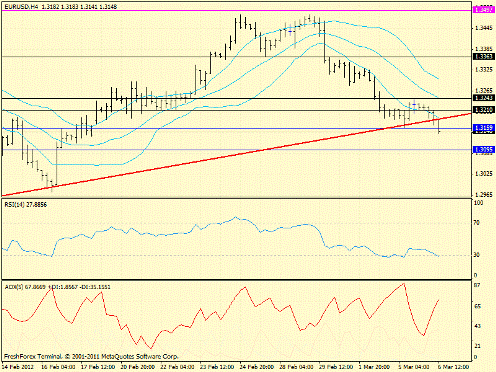Select the blue horizontal line at 1.3159
This screenshot has height=372, width=496.
tap(237, 128)
